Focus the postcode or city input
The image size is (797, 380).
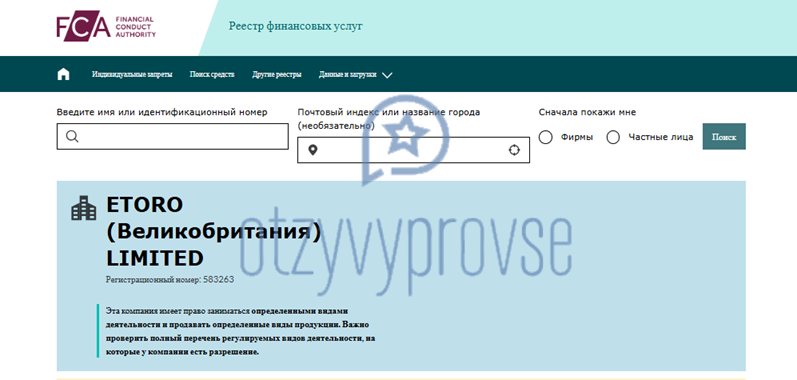413,150
